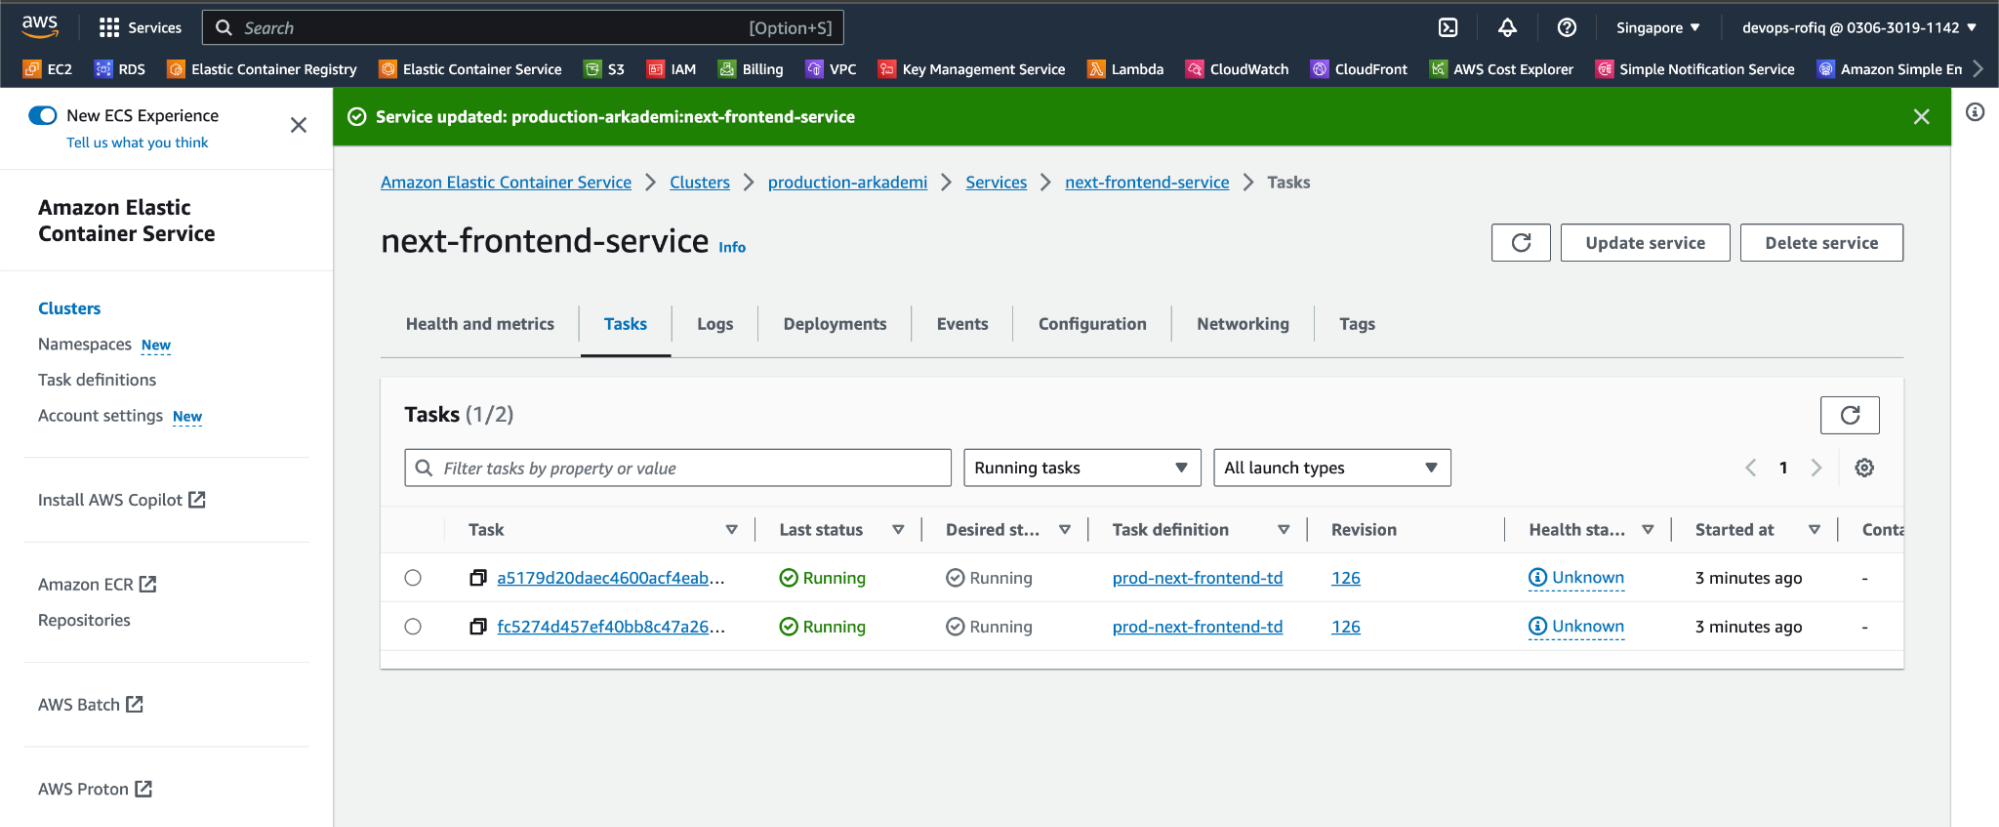This screenshot has width=1999, height=827.
Task: Open the prod-next-frontend-td link in first row
Action: (1197, 578)
